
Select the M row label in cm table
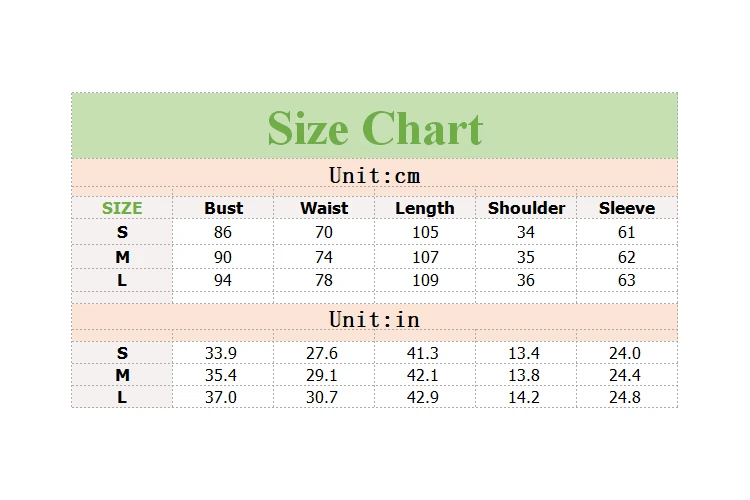[x=122, y=257]
